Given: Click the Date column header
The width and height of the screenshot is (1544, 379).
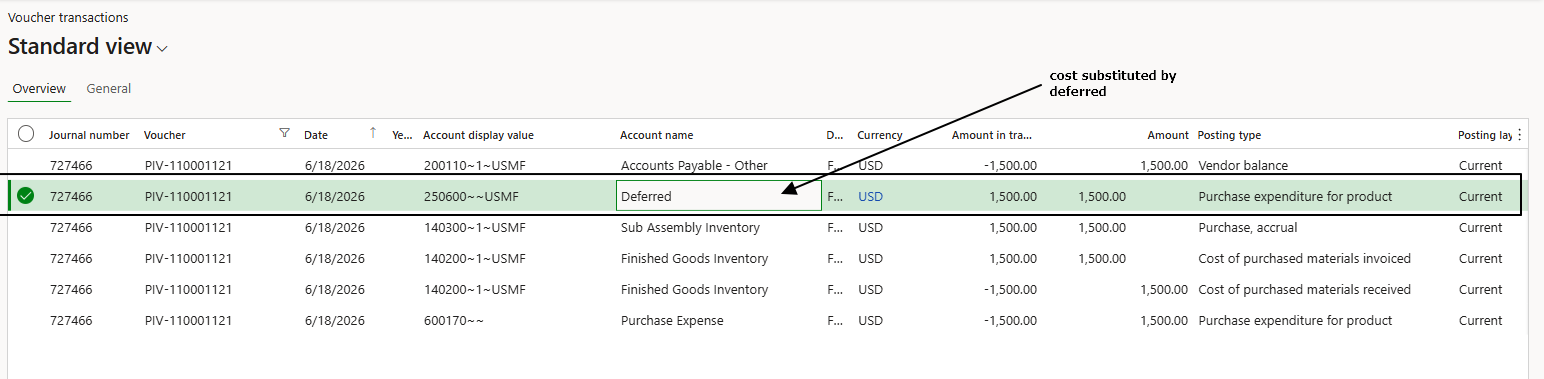Looking at the screenshot, I should tap(316, 135).
